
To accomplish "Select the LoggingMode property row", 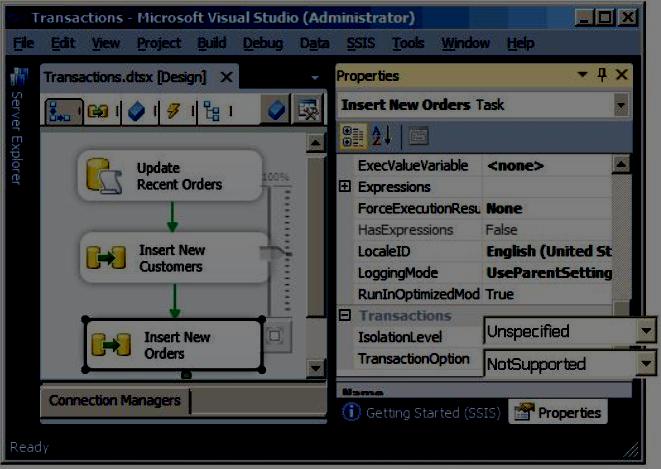I will click(x=474, y=273).
